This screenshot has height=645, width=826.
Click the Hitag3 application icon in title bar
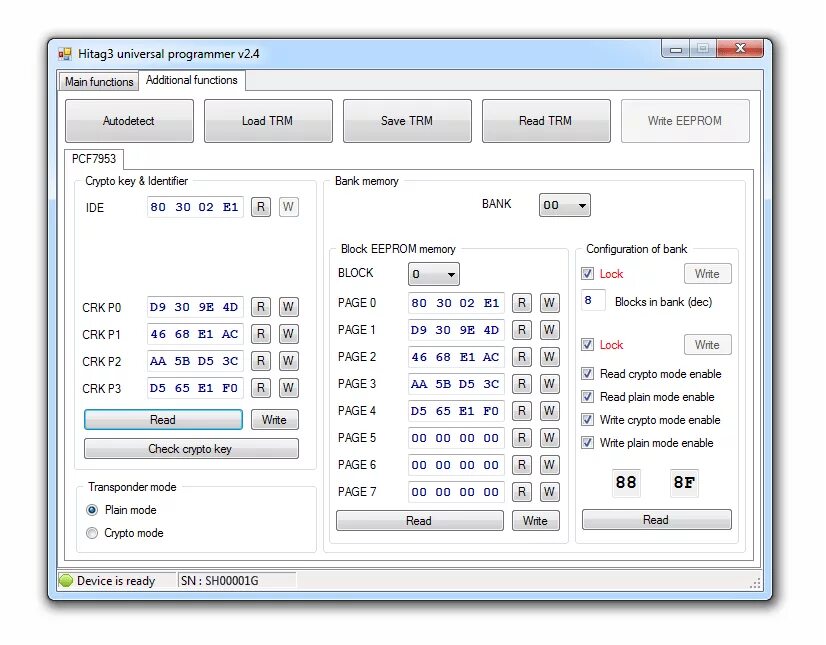coord(65,54)
